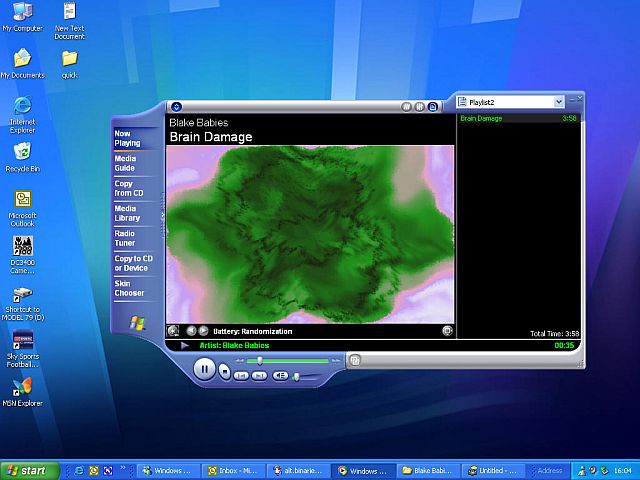The height and width of the screenshot is (480, 640).
Task: Select New Text Document desktop icon
Action: [69, 20]
